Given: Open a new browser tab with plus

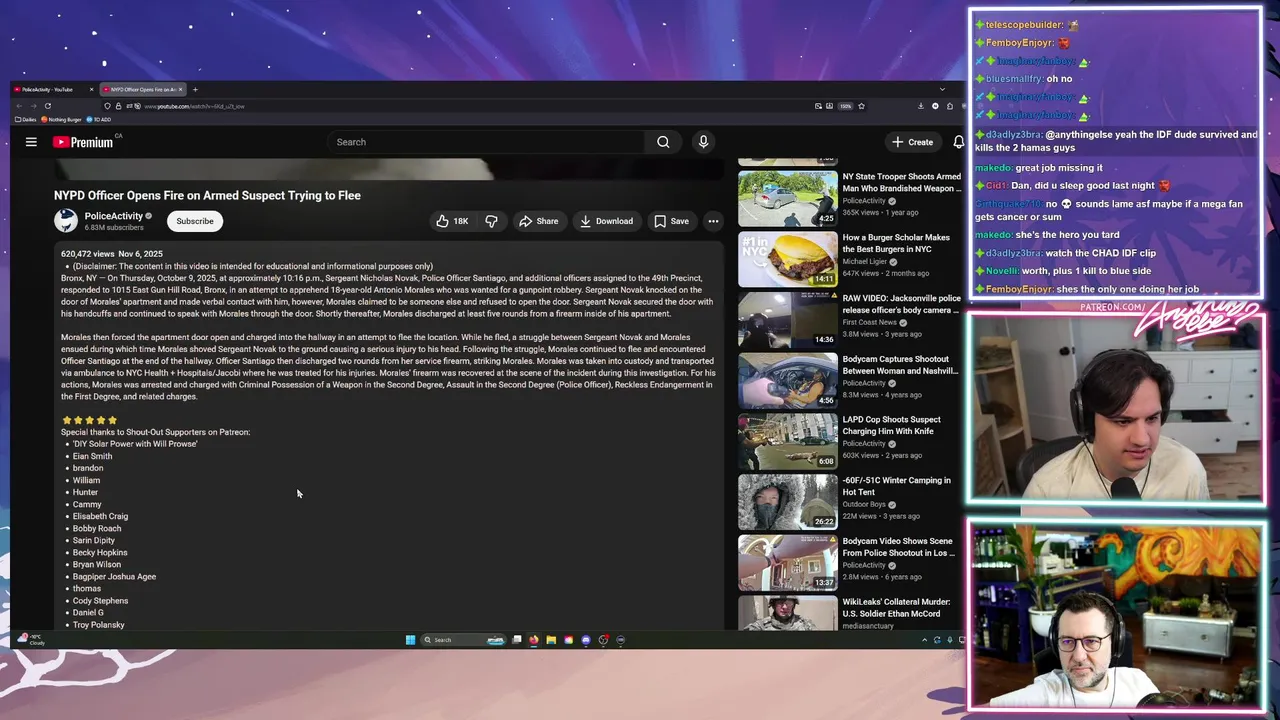Looking at the screenshot, I should 195,89.
